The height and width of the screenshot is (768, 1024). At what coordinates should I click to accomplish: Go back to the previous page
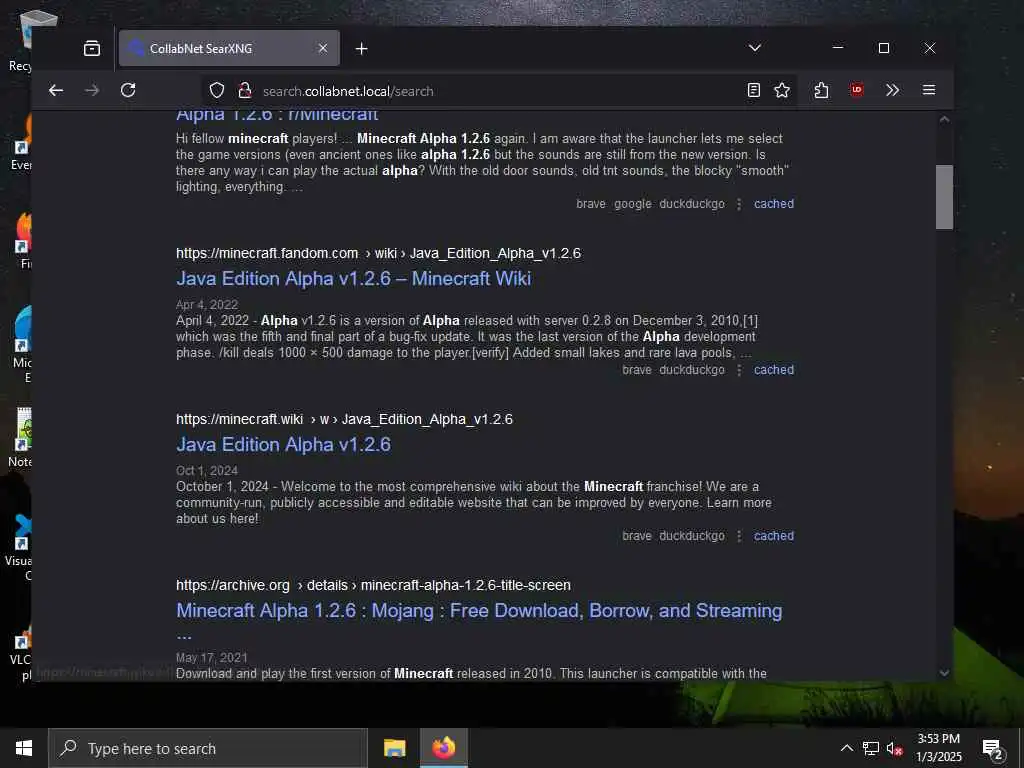click(x=56, y=91)
